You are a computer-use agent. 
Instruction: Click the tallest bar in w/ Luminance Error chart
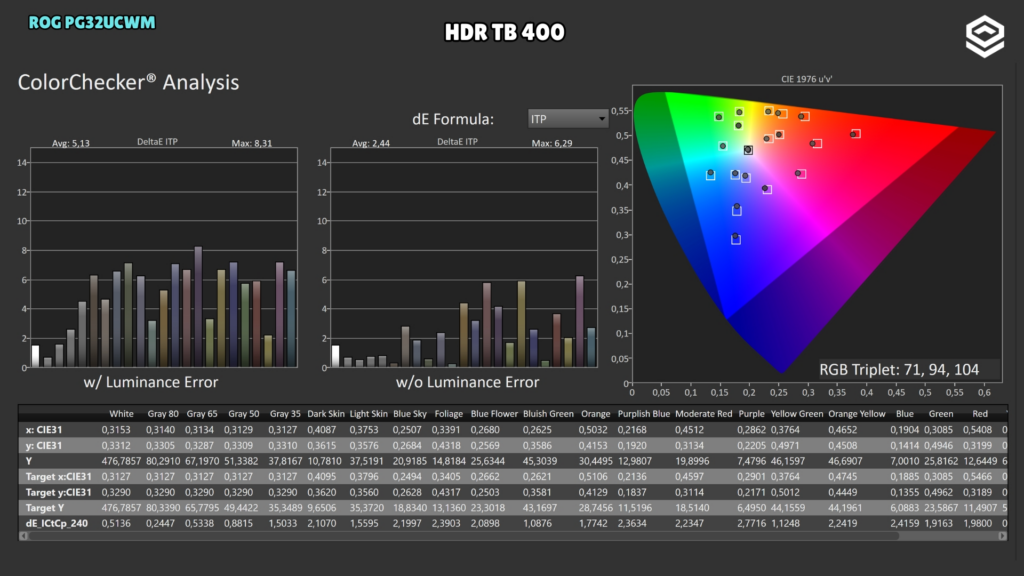coord(199,307)
